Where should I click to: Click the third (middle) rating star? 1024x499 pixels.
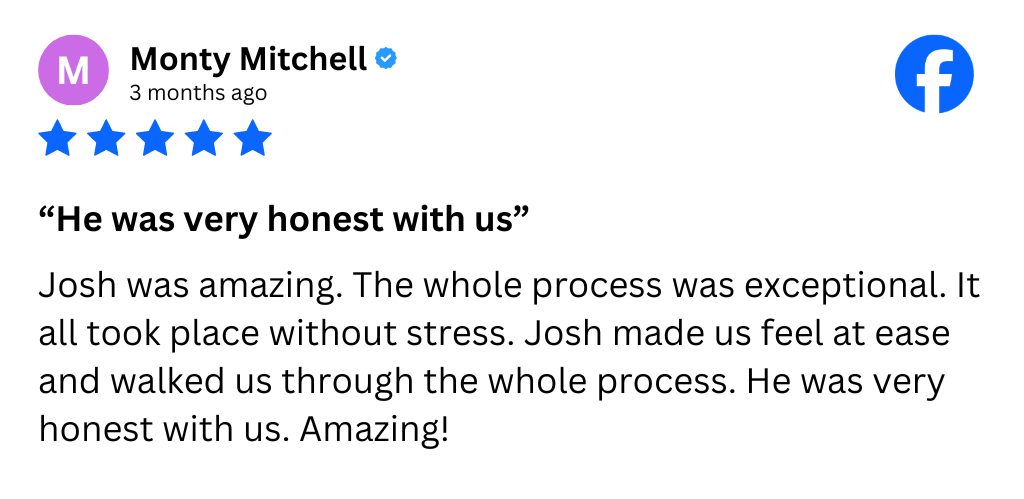point(155,139)
